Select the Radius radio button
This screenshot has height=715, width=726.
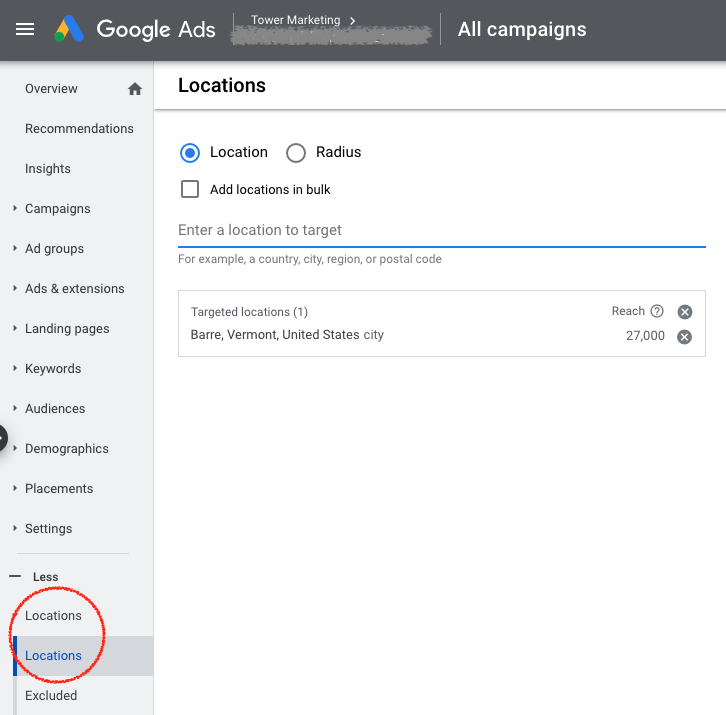coord(296,153)
